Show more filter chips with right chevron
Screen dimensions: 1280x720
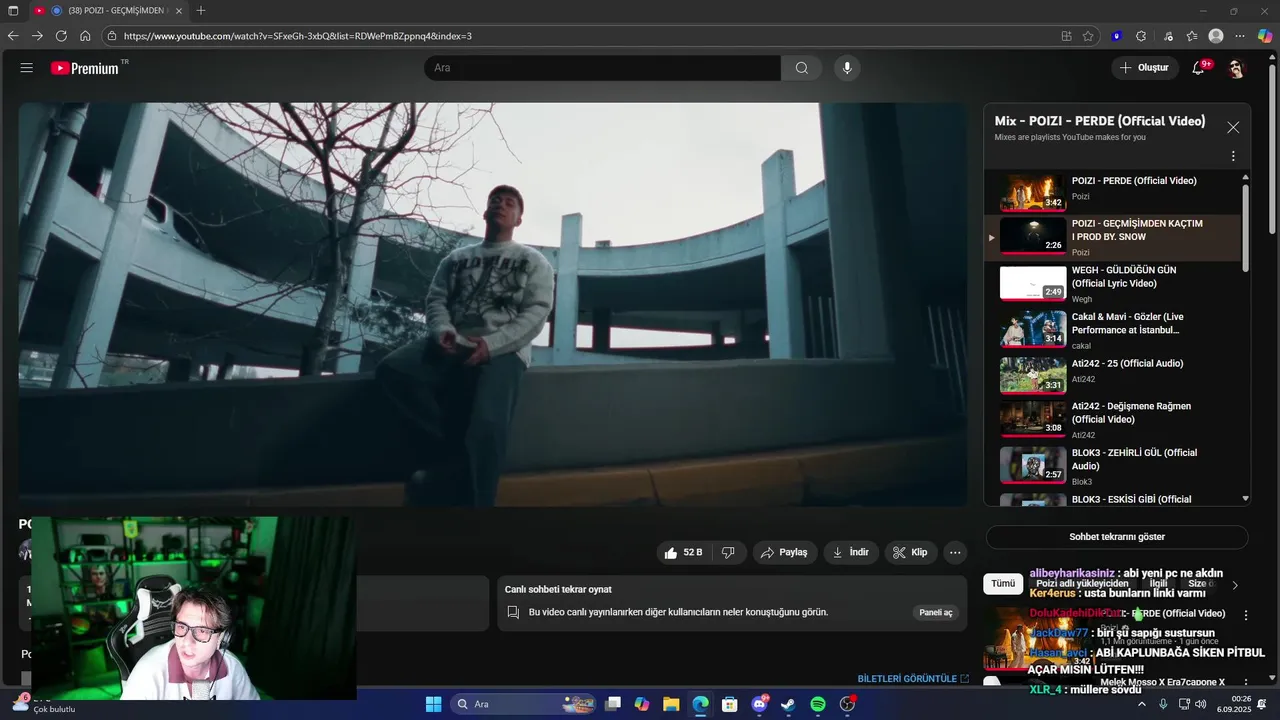pos(1235,585)
